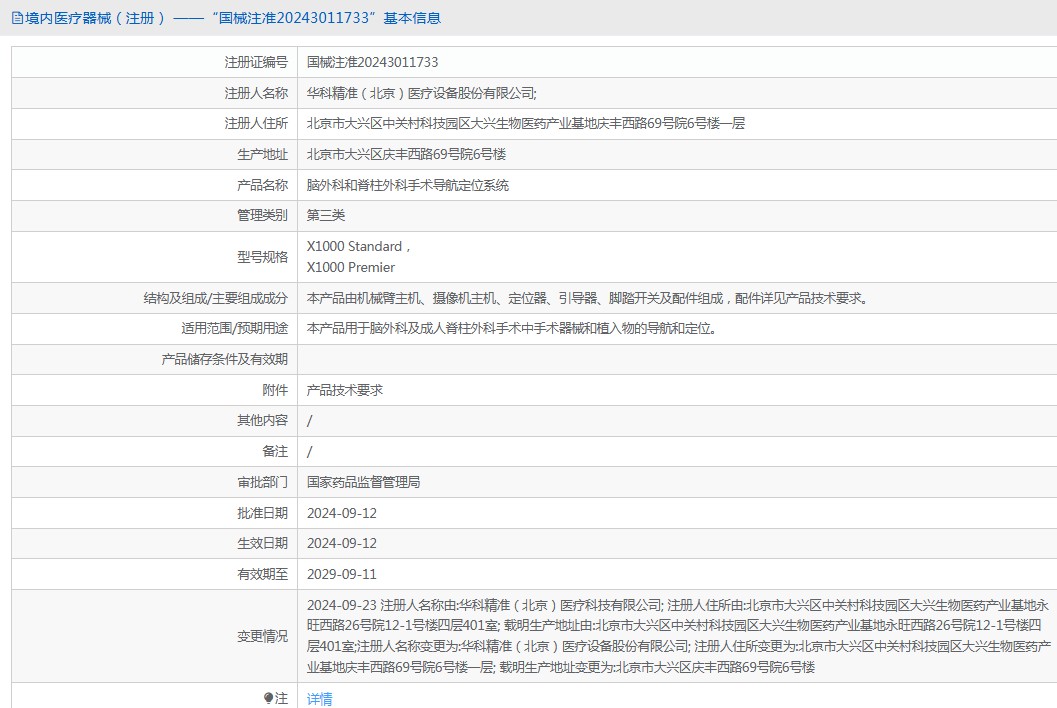Click the approval department 国家药品监督管理局
Viewport: 1057px width, 708px height.
(363, 482)
